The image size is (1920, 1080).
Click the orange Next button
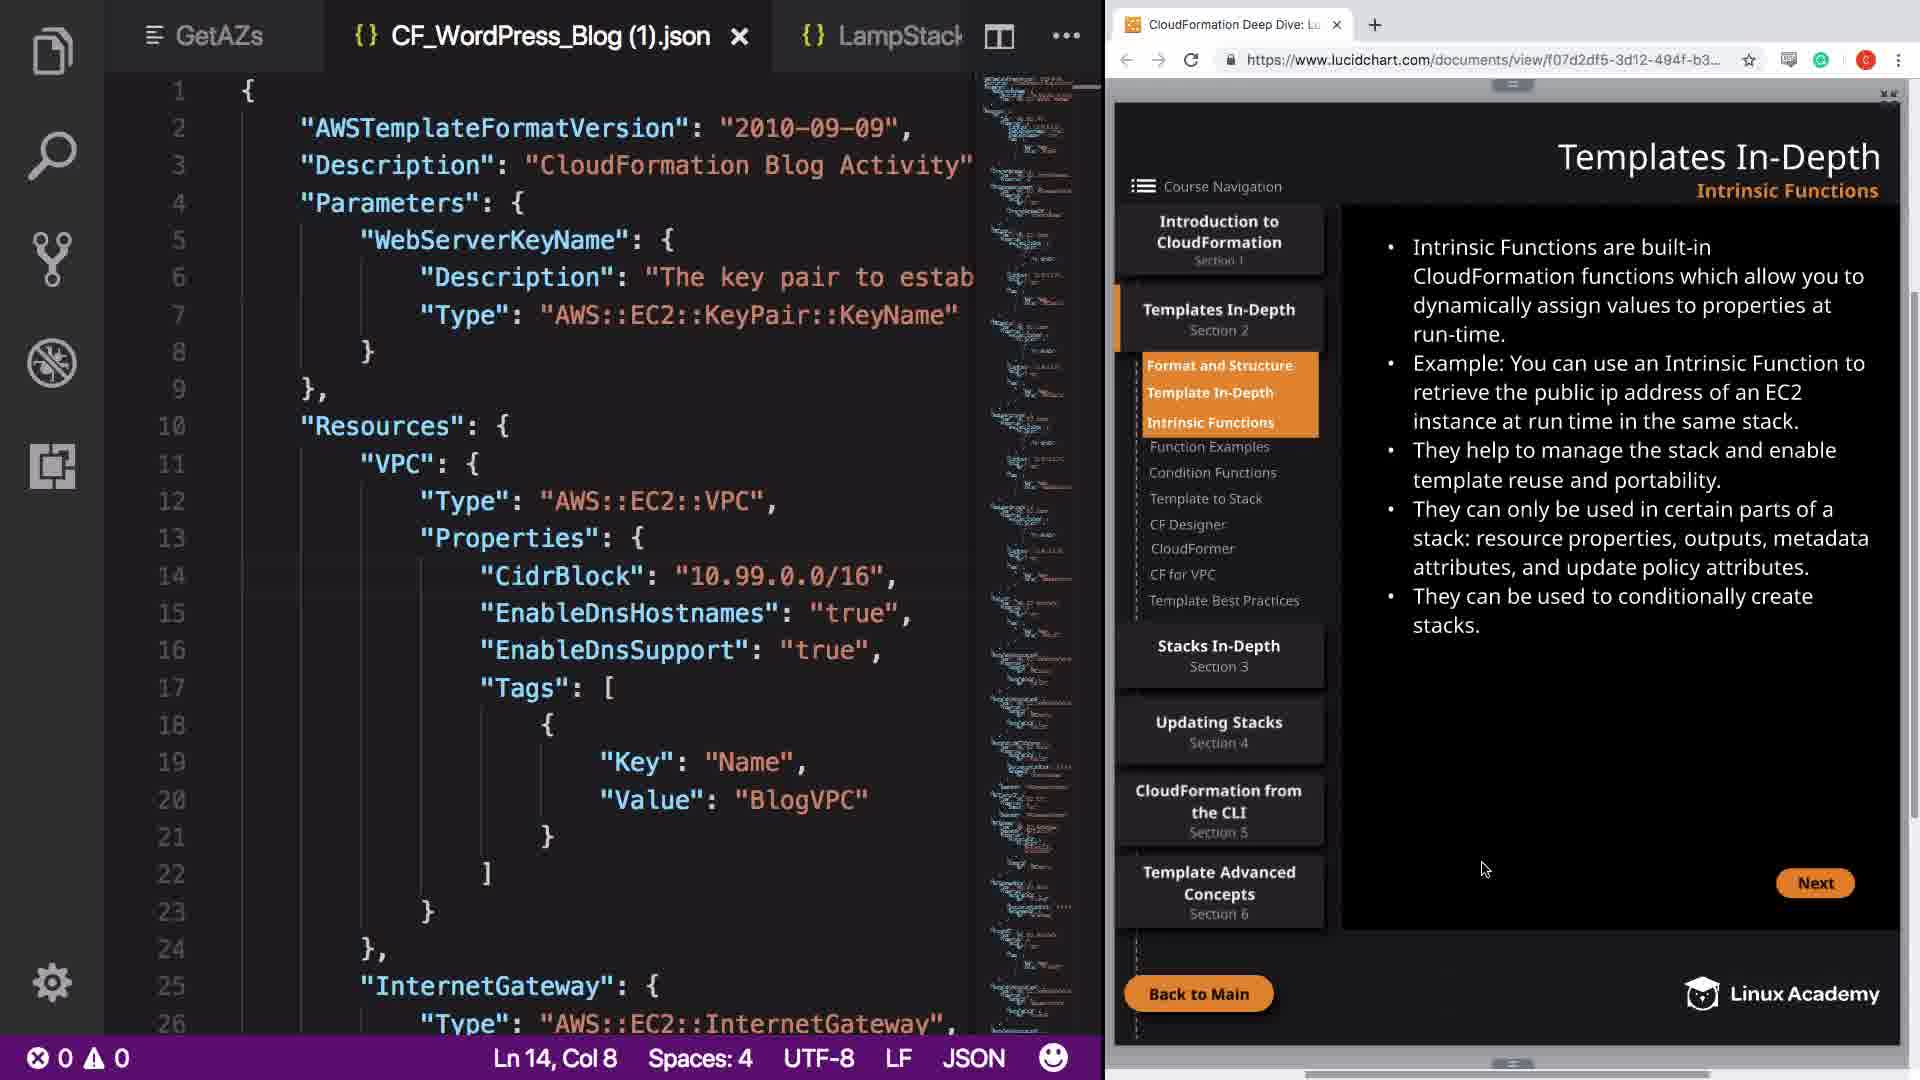click(1815, 883)
